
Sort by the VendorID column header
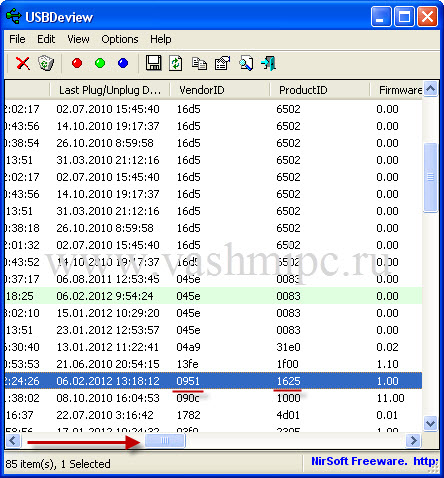click(x=220, y=90)
